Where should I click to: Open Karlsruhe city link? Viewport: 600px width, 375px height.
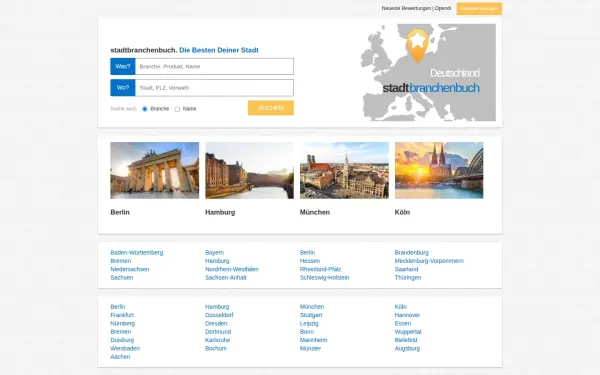[218, 340]
